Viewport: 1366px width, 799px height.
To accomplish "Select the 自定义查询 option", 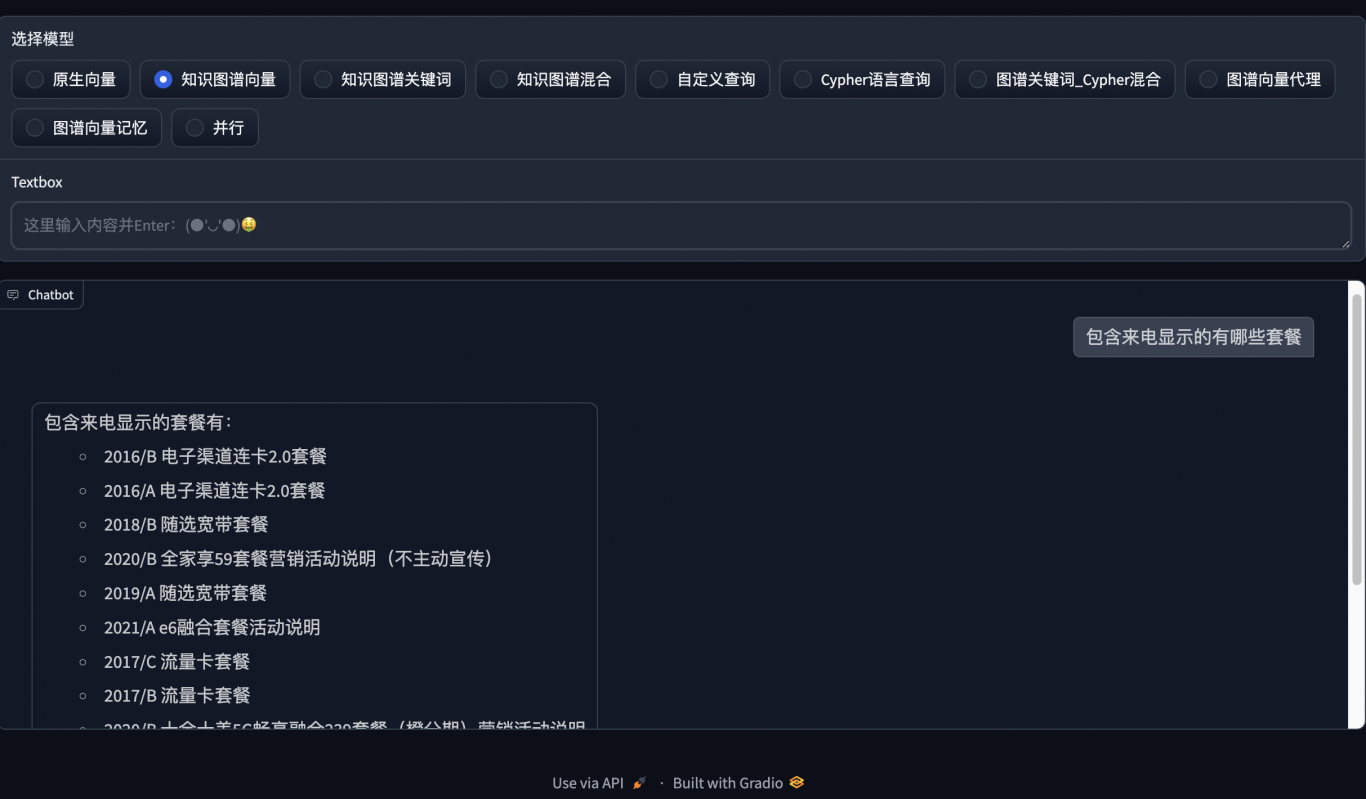I will (702, 79).
